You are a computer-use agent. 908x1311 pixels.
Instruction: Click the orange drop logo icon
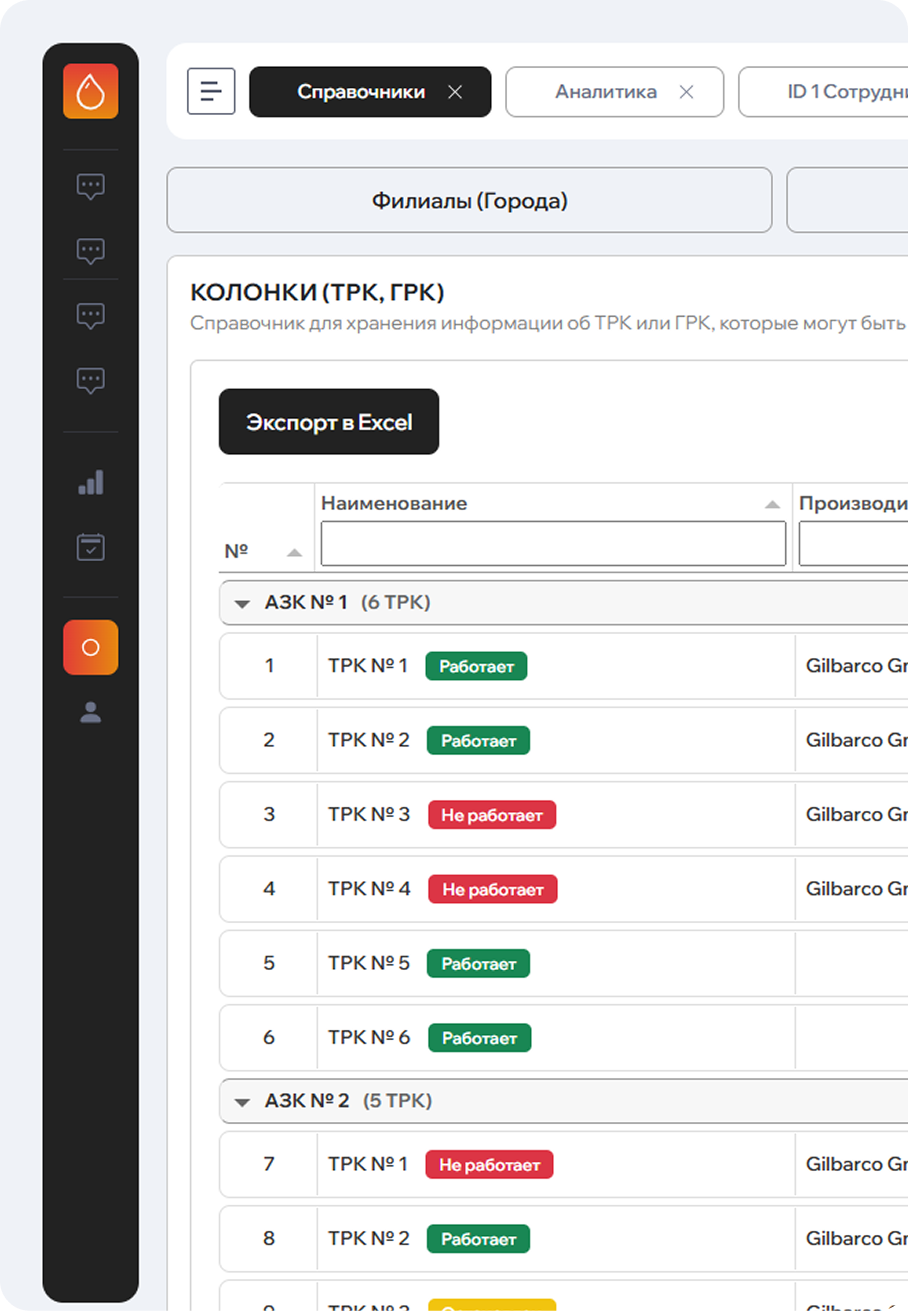pos(90,91)
